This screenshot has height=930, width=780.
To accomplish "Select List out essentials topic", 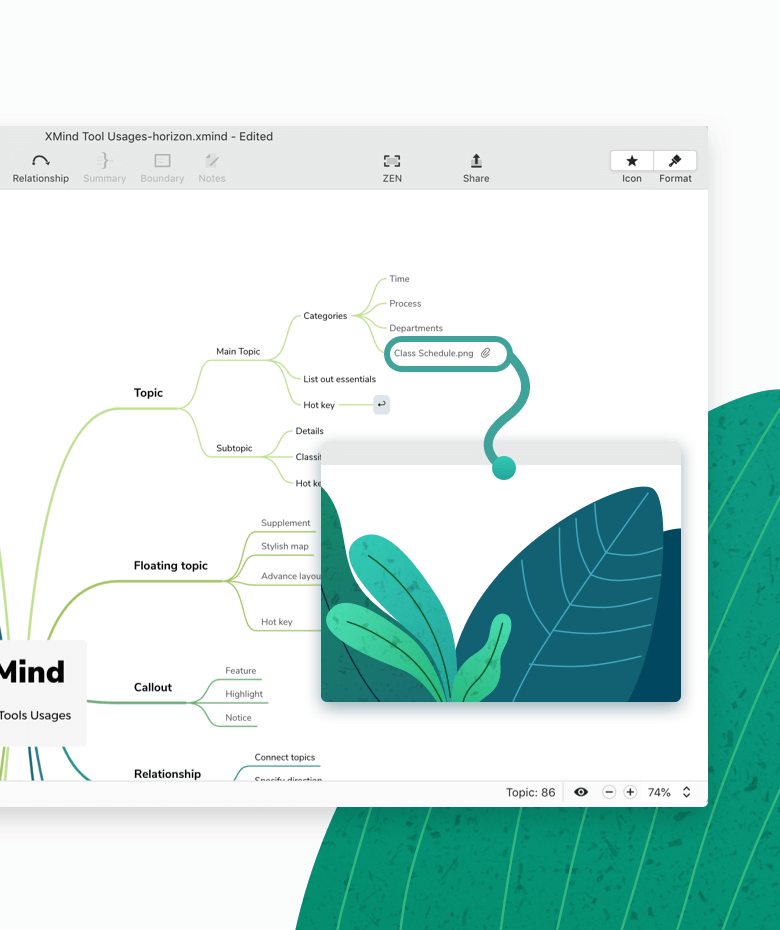I will [x=339, y=379].
